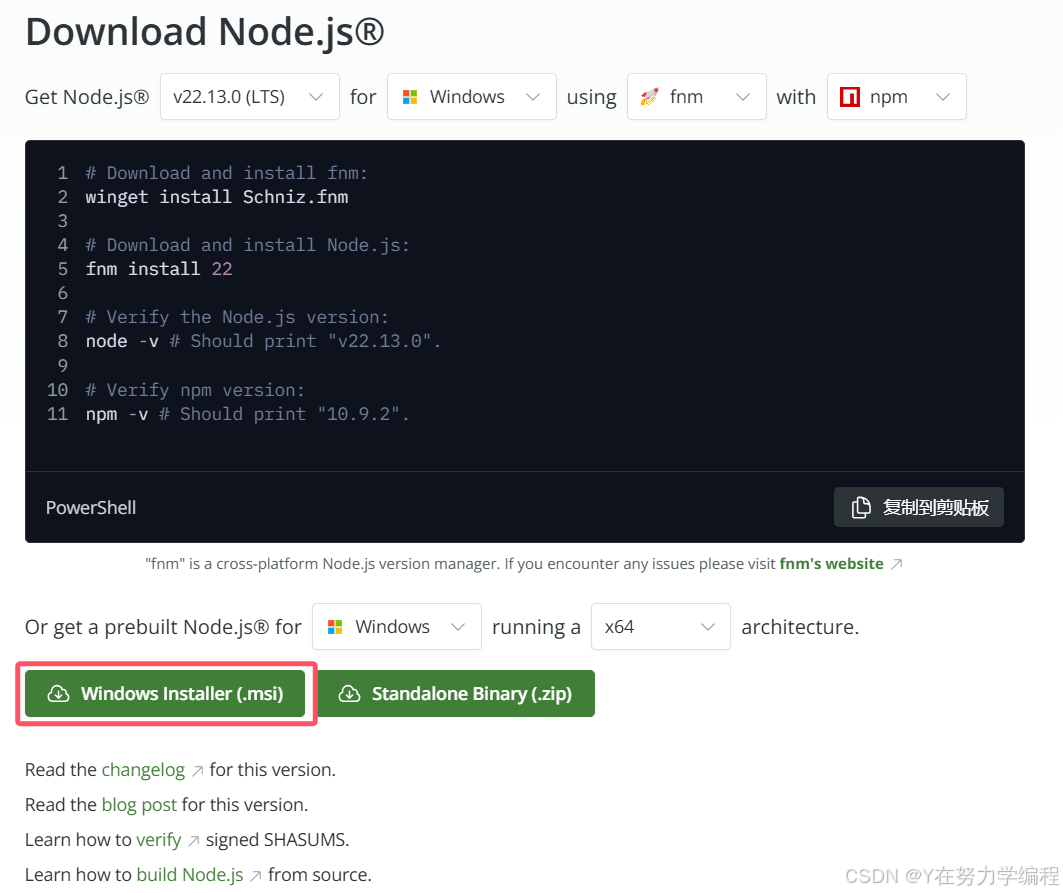
Task: Click the copy icon in clipboard button
Action: tap(861, 507)
